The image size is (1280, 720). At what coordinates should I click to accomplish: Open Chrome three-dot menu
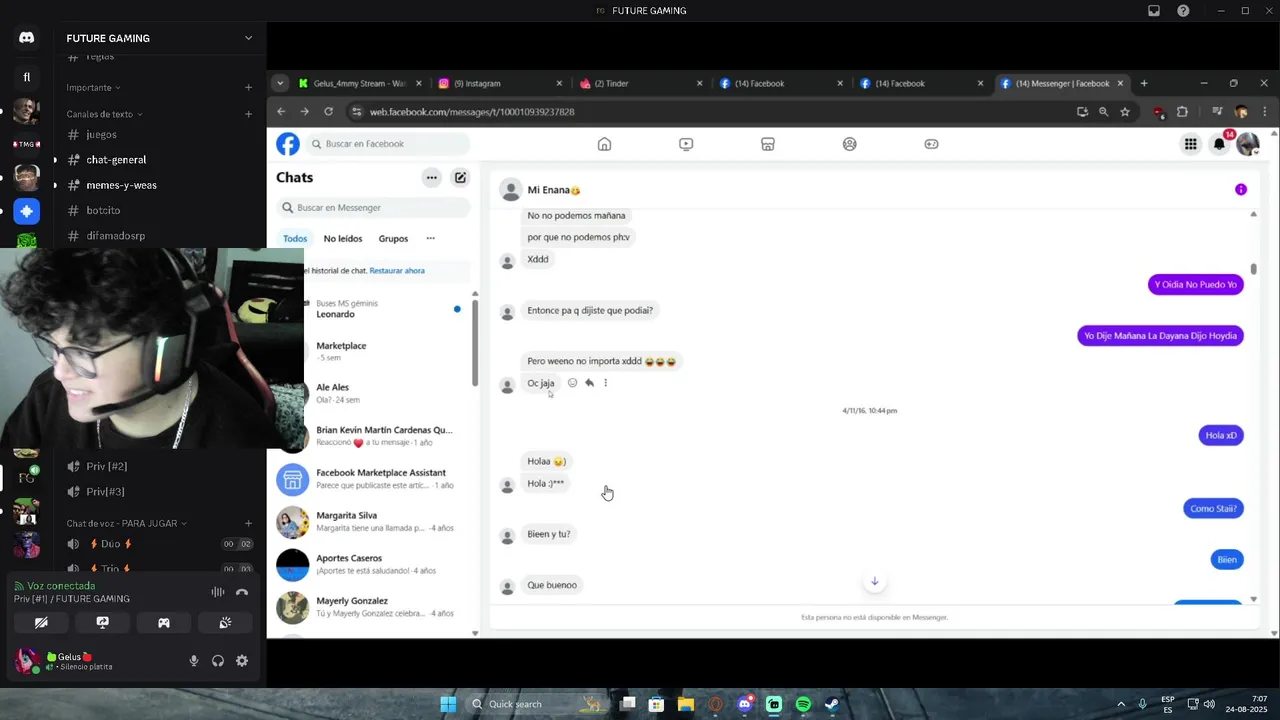(1265, 112)
